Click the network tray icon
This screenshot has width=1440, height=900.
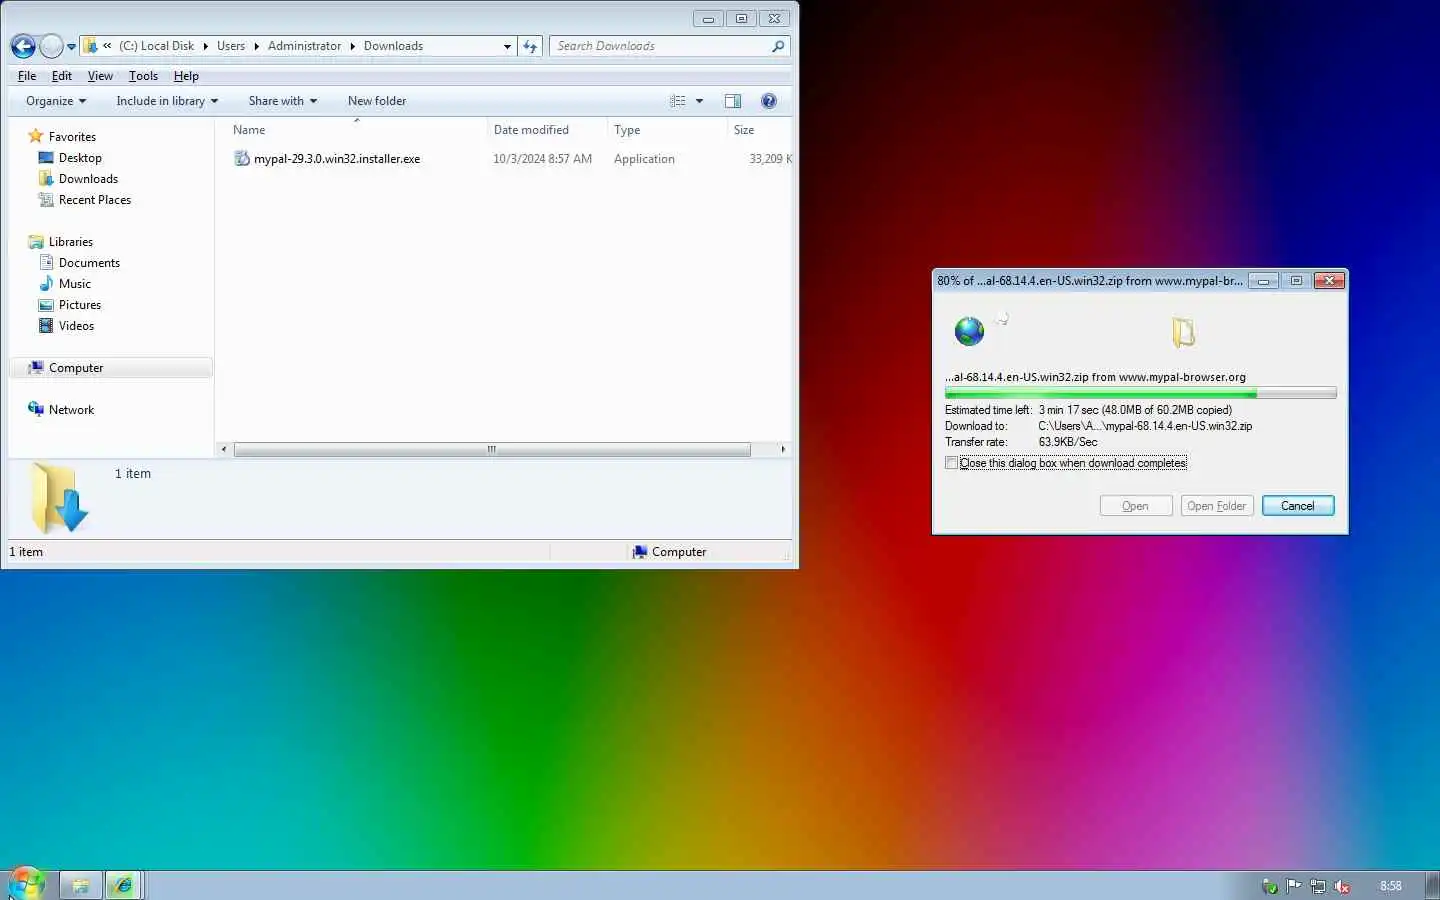point(1318,886)
